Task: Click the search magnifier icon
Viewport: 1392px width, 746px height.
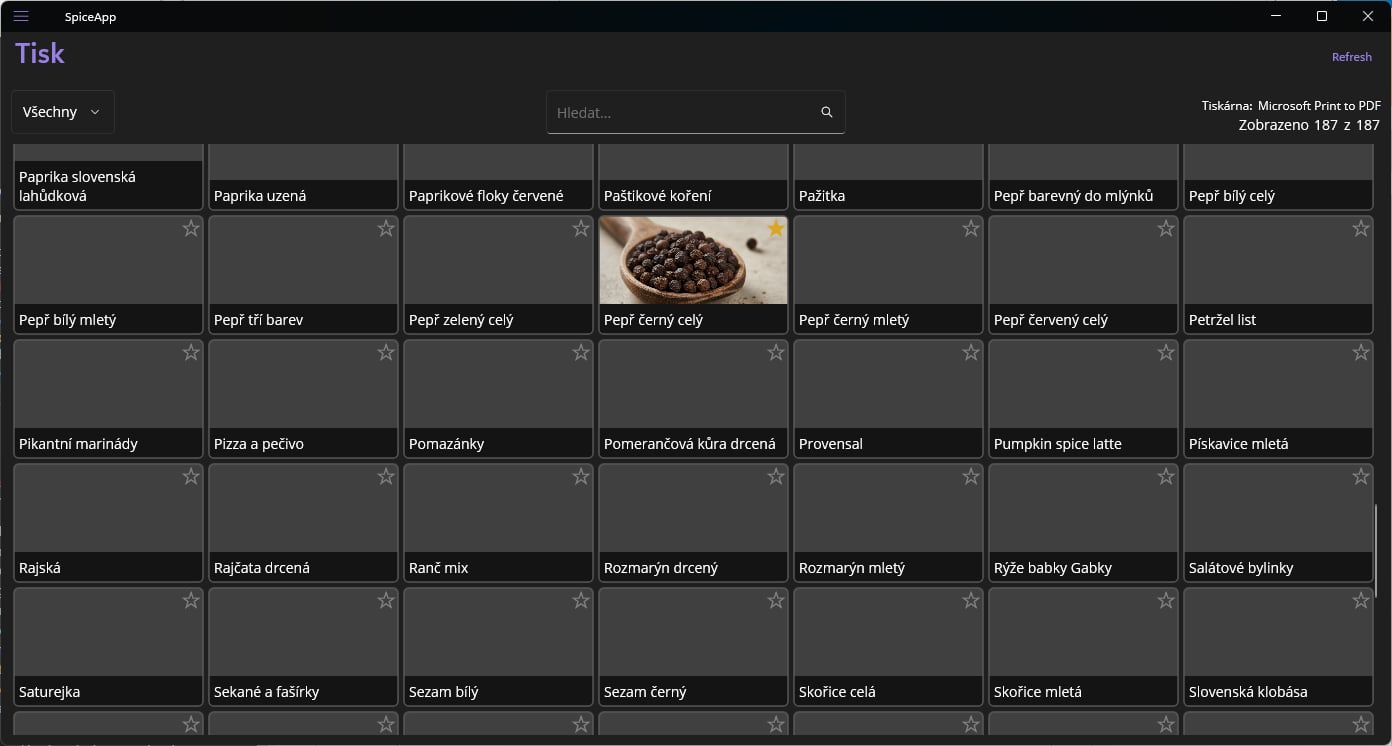Action: tap(826, 112)
